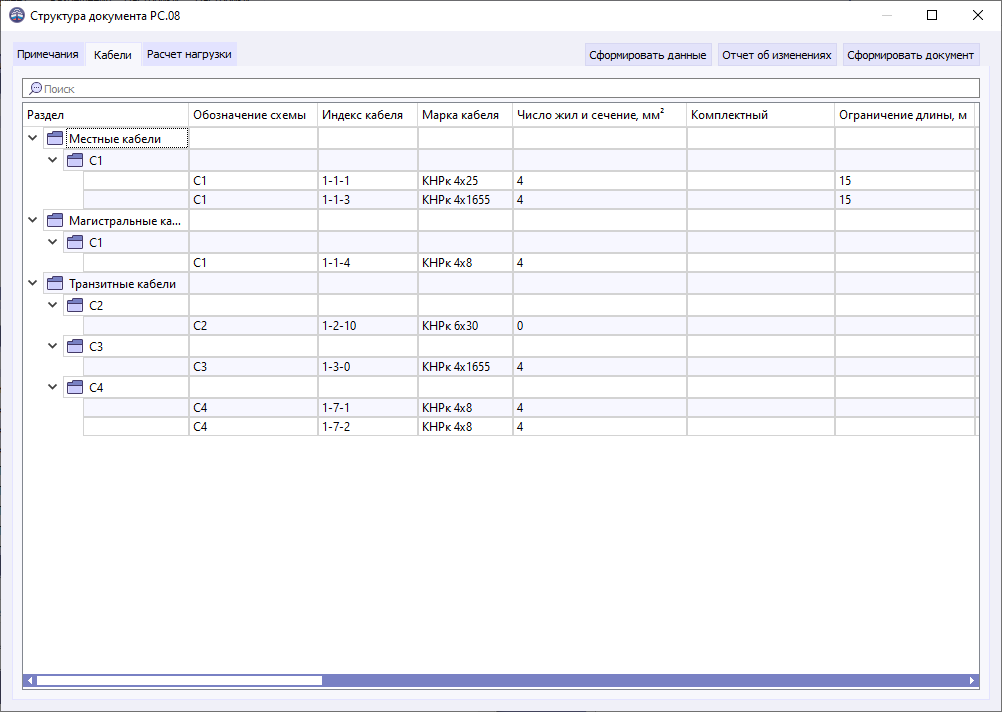Click the Сформировать документ button

click(x=910, y=54)
